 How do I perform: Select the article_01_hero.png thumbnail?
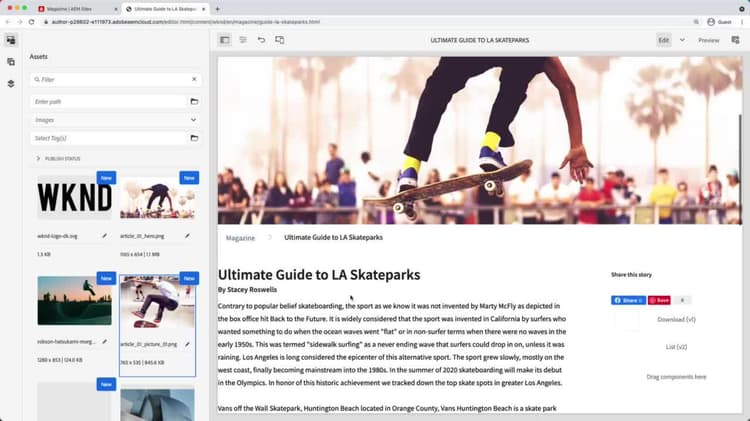[157, 198]
